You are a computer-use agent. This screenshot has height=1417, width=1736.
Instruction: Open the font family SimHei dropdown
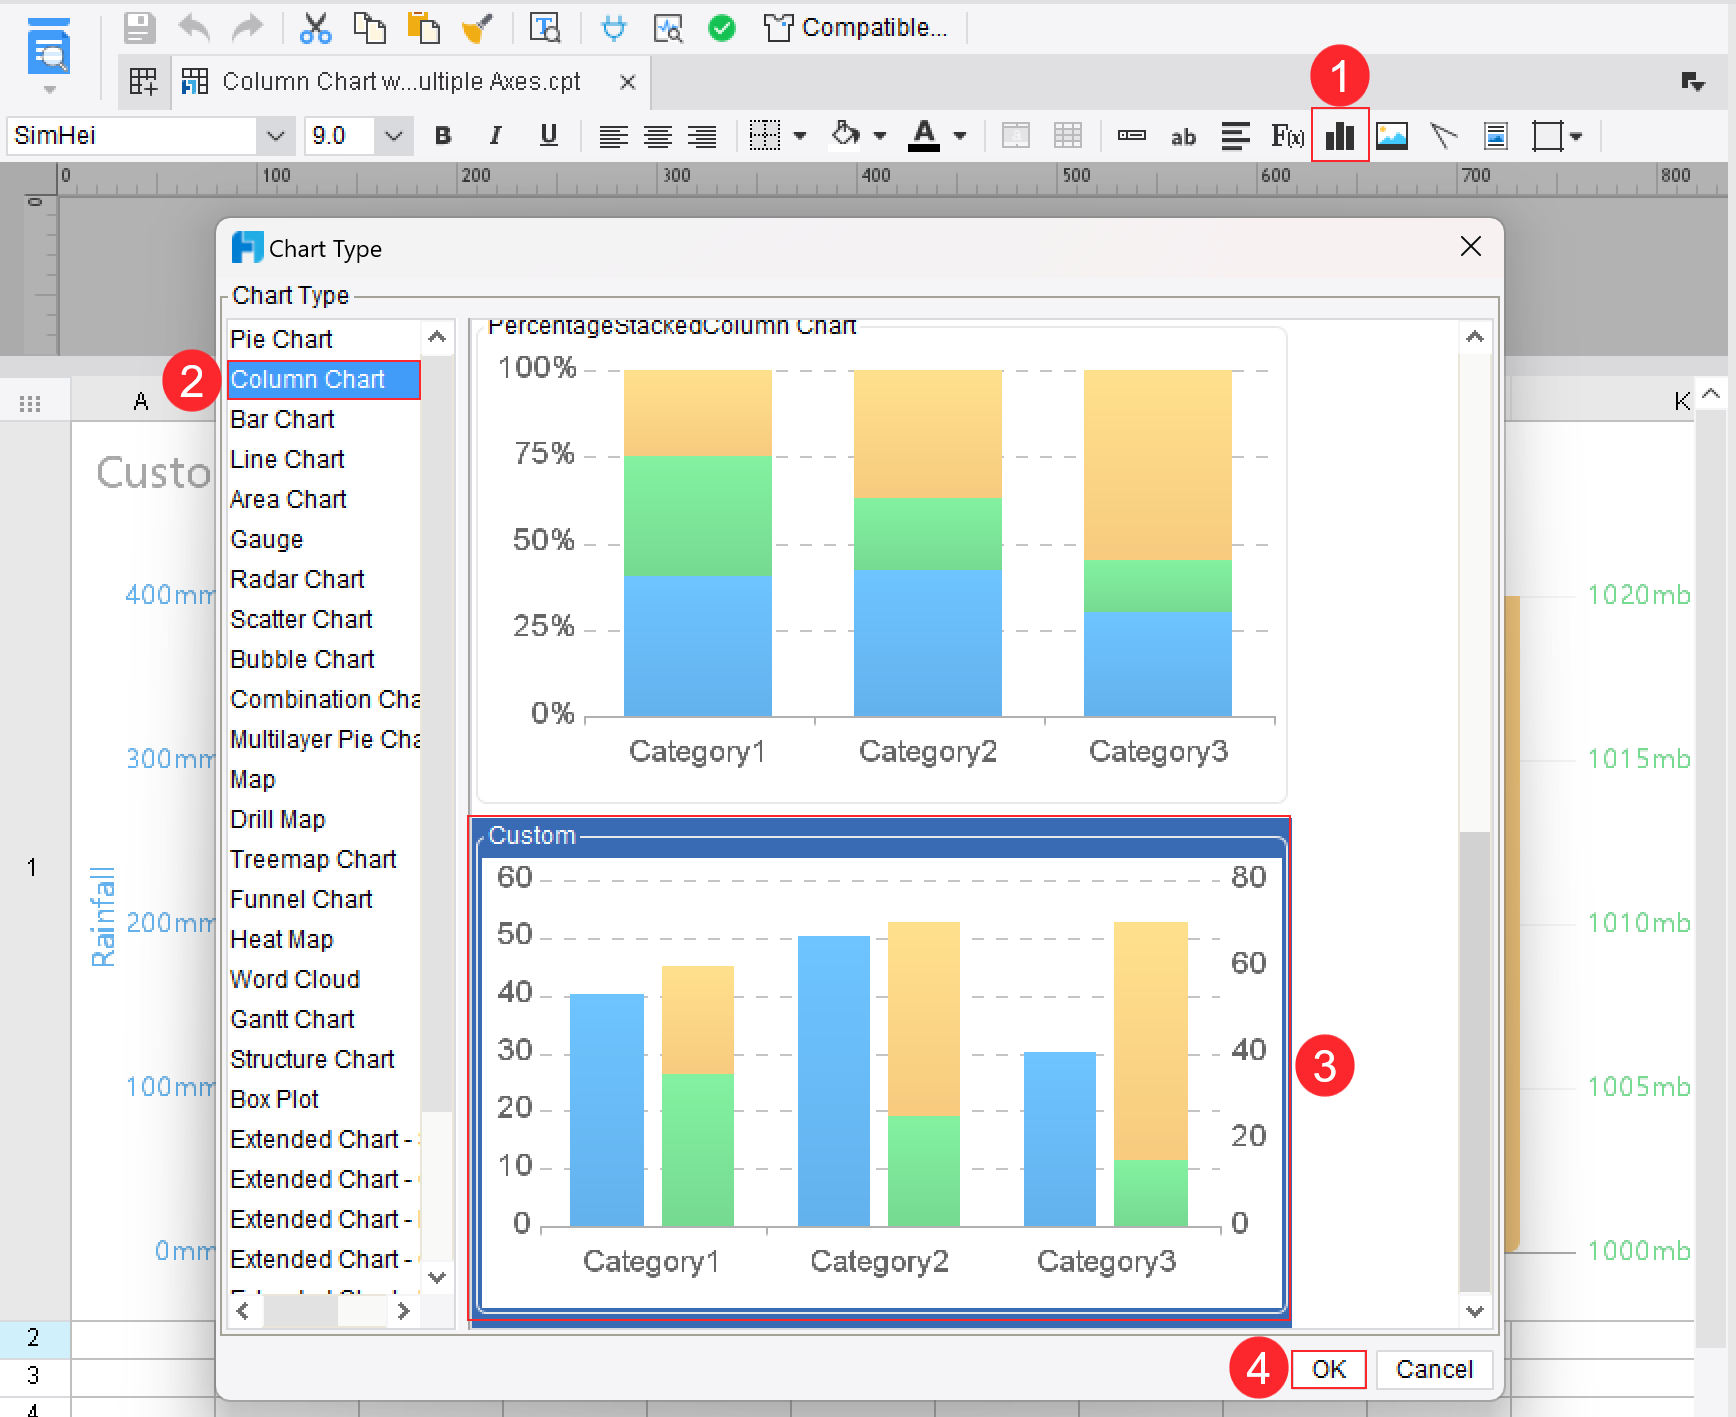(275, 136)
